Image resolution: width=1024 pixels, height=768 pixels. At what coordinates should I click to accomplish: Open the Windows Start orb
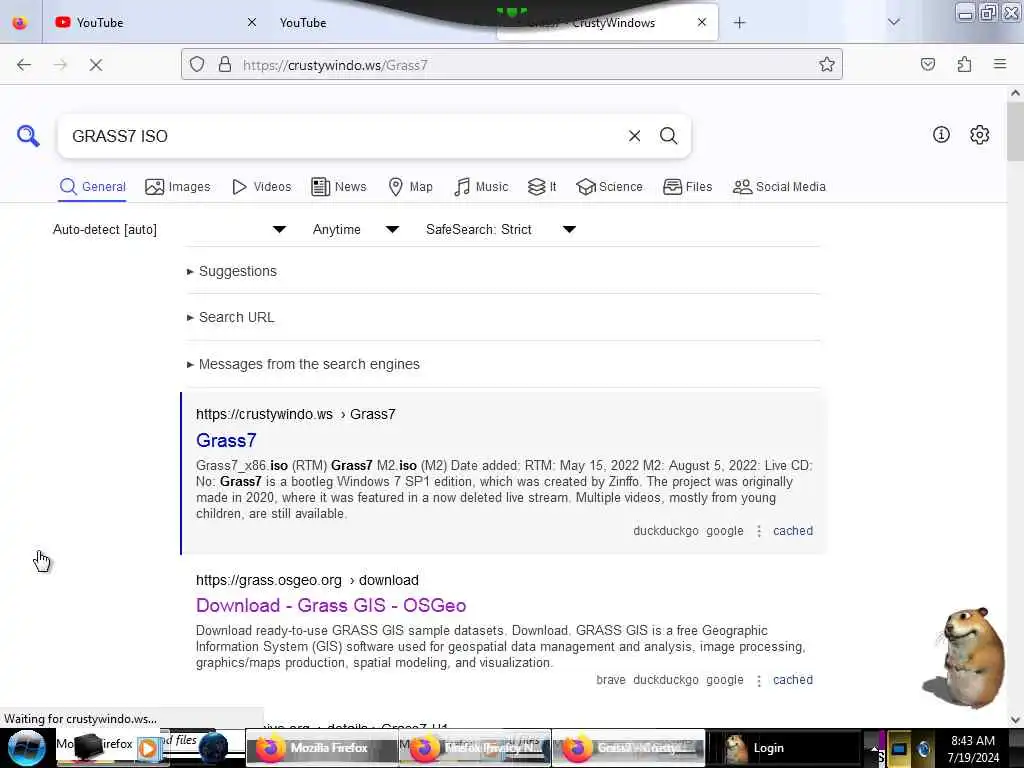click(x=25, y=748)
